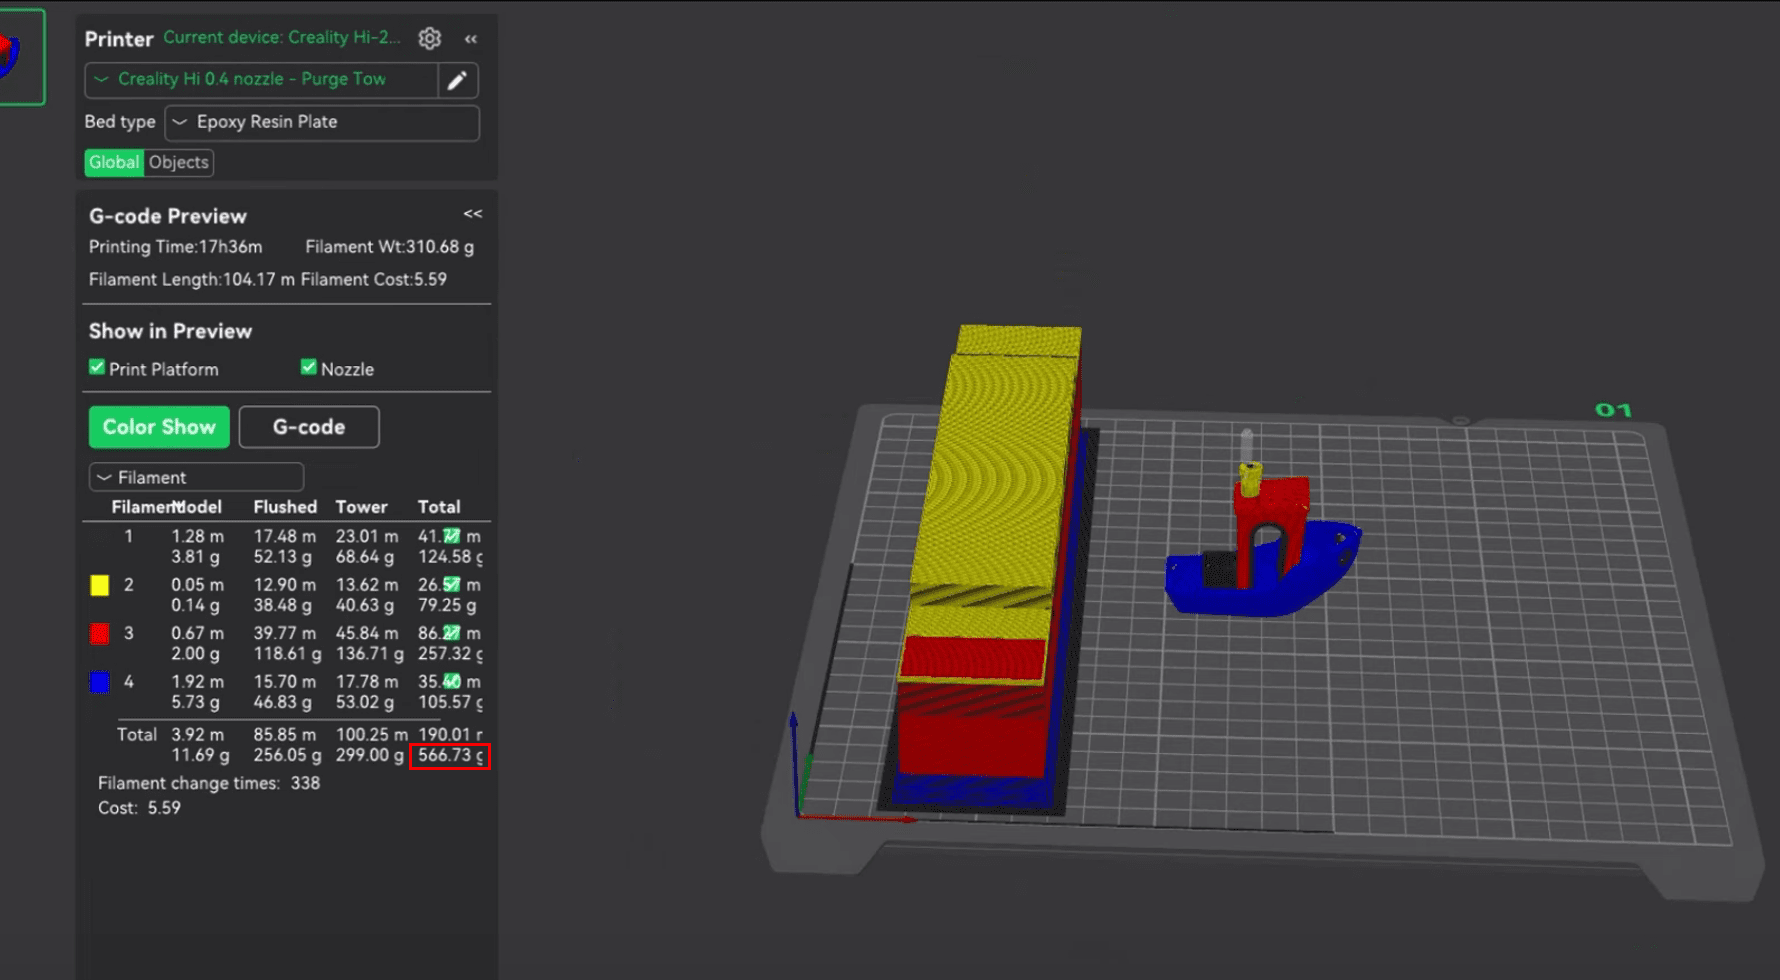Open the Filament view type dropdown

coord(196,477)
